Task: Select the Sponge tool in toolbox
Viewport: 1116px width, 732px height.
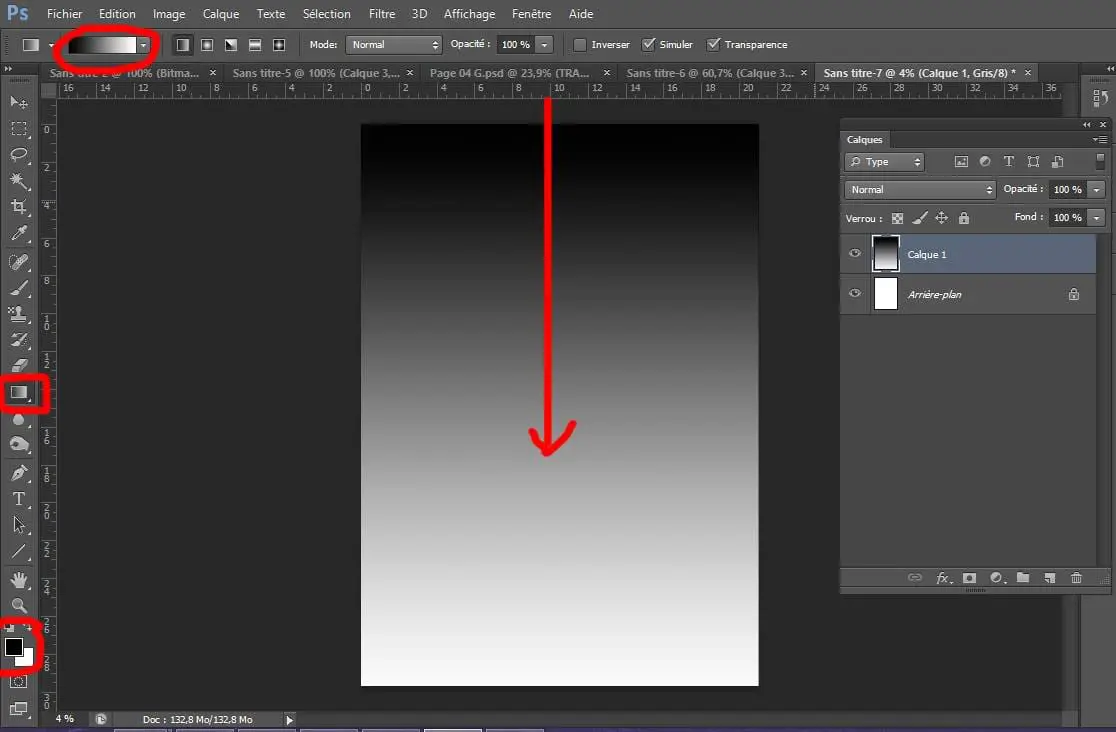Action: click(x=19, y=445)
